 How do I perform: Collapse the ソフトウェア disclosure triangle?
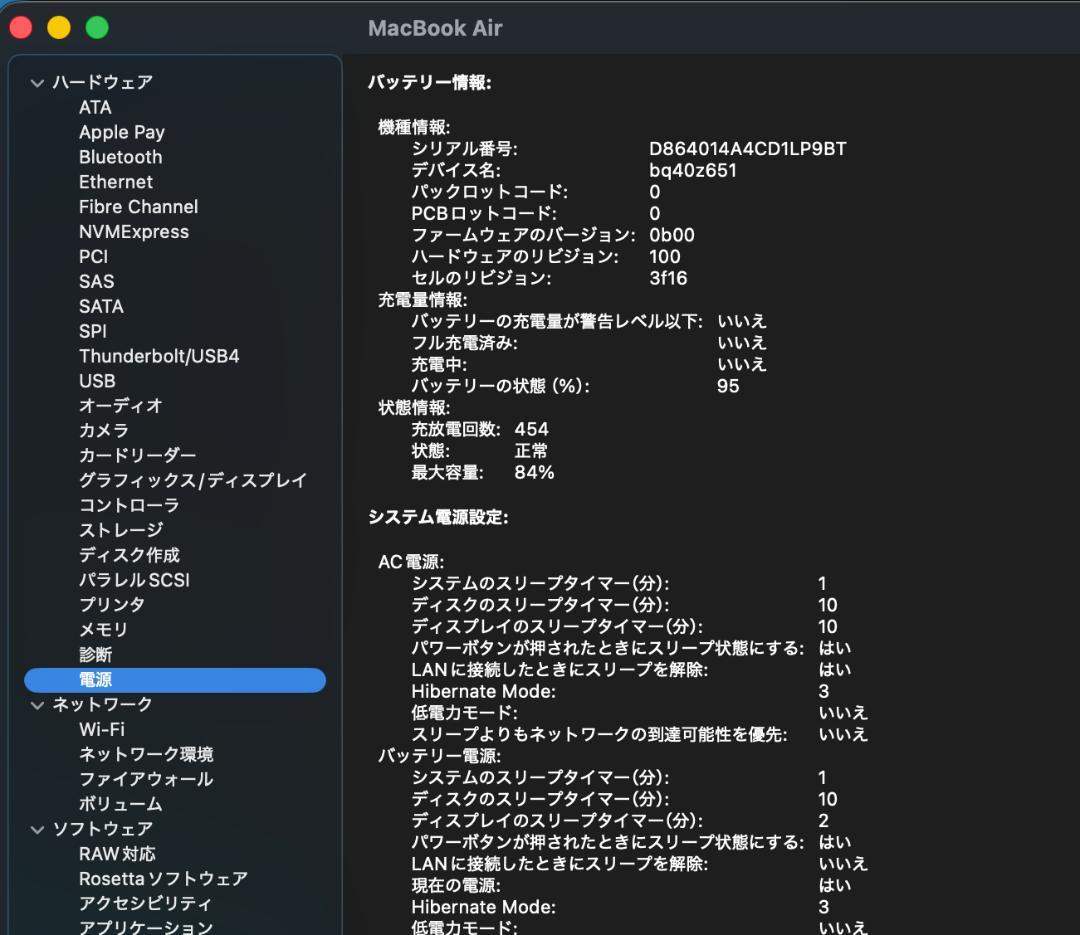click(x=37, y=829)
